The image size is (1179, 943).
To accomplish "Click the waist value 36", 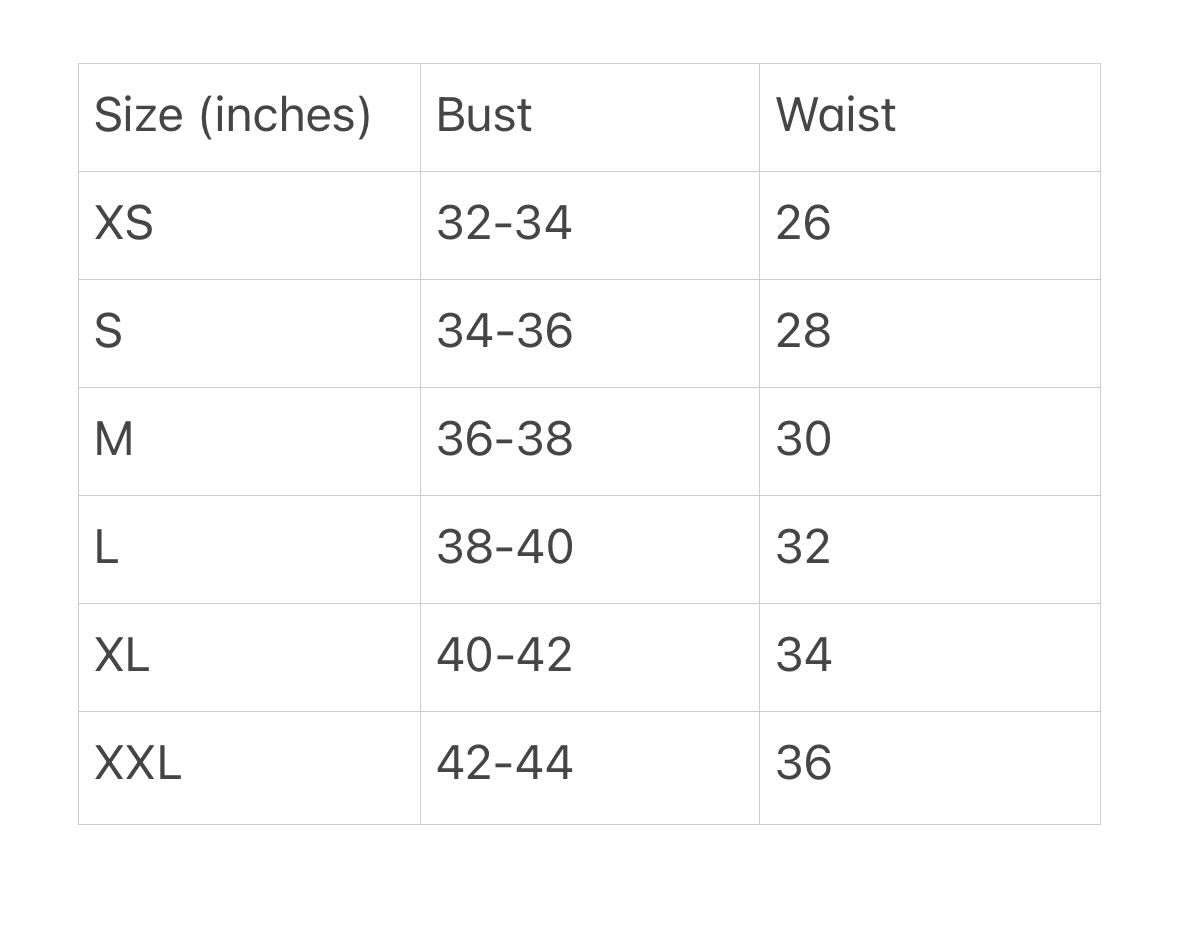I will [x=803, y=763].
